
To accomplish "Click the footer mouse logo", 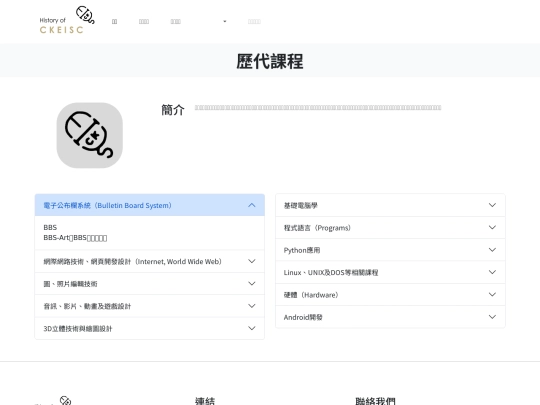I will tap(65, 401).
